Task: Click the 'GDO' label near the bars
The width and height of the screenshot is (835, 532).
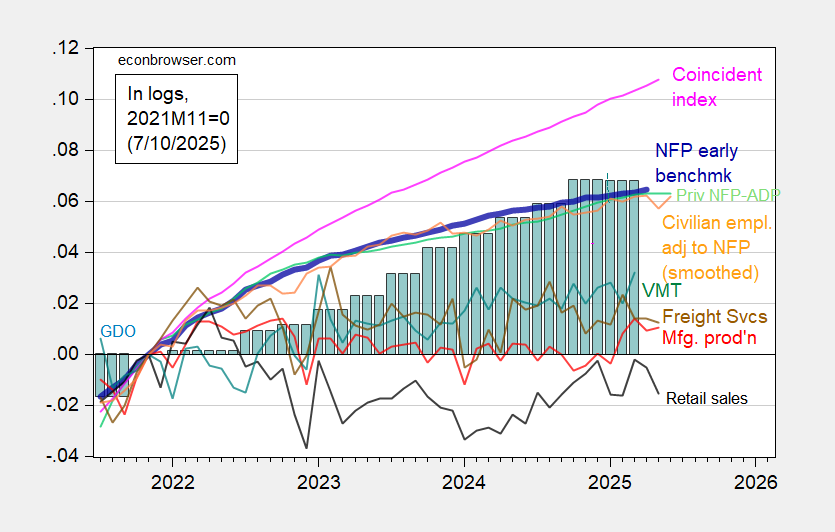Action: tap(115, 330)
